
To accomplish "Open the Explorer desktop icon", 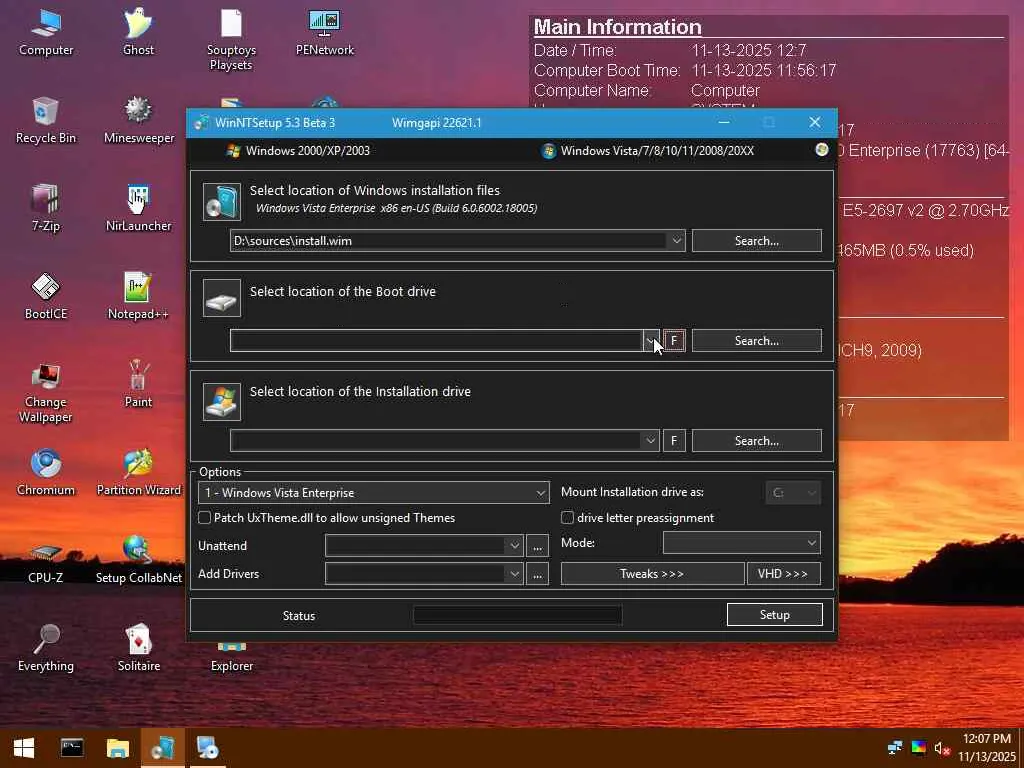I will [x=232, y=658].
